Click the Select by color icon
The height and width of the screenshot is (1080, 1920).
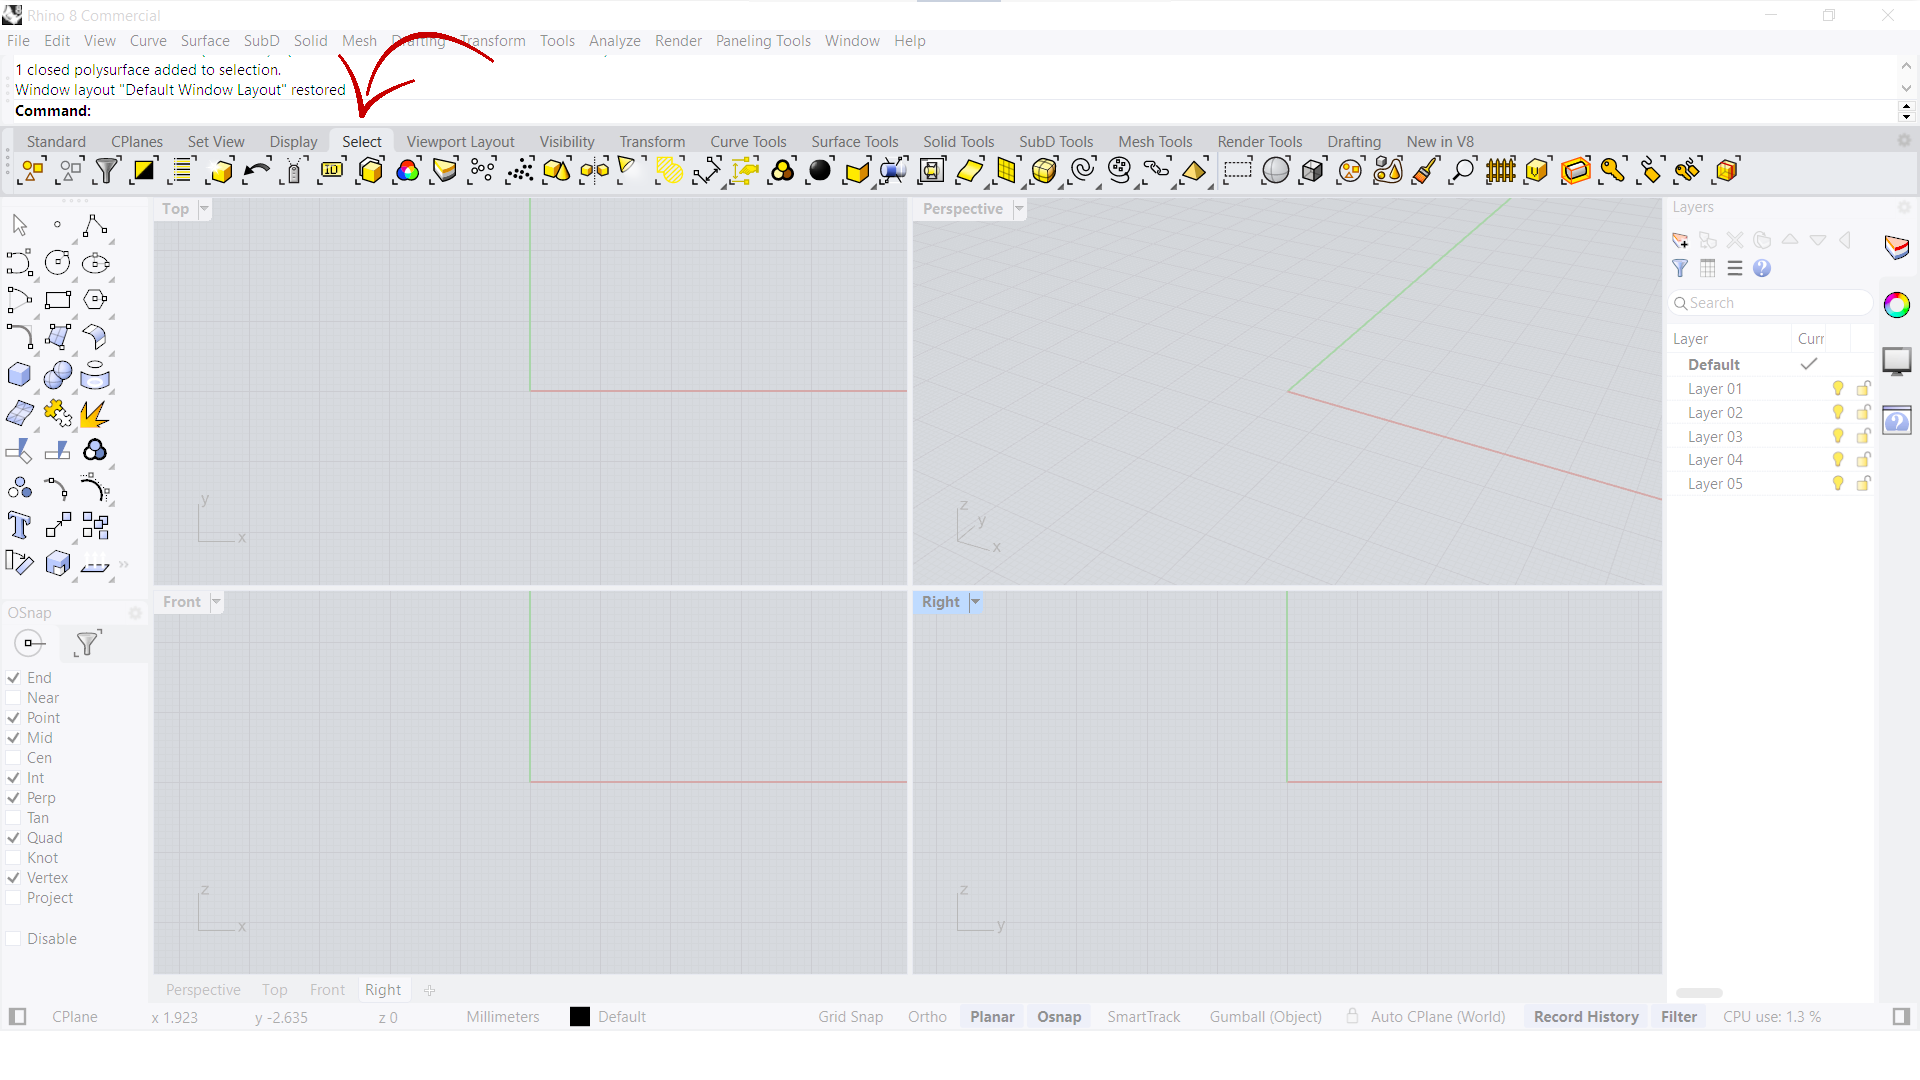[x=408, y=171]
